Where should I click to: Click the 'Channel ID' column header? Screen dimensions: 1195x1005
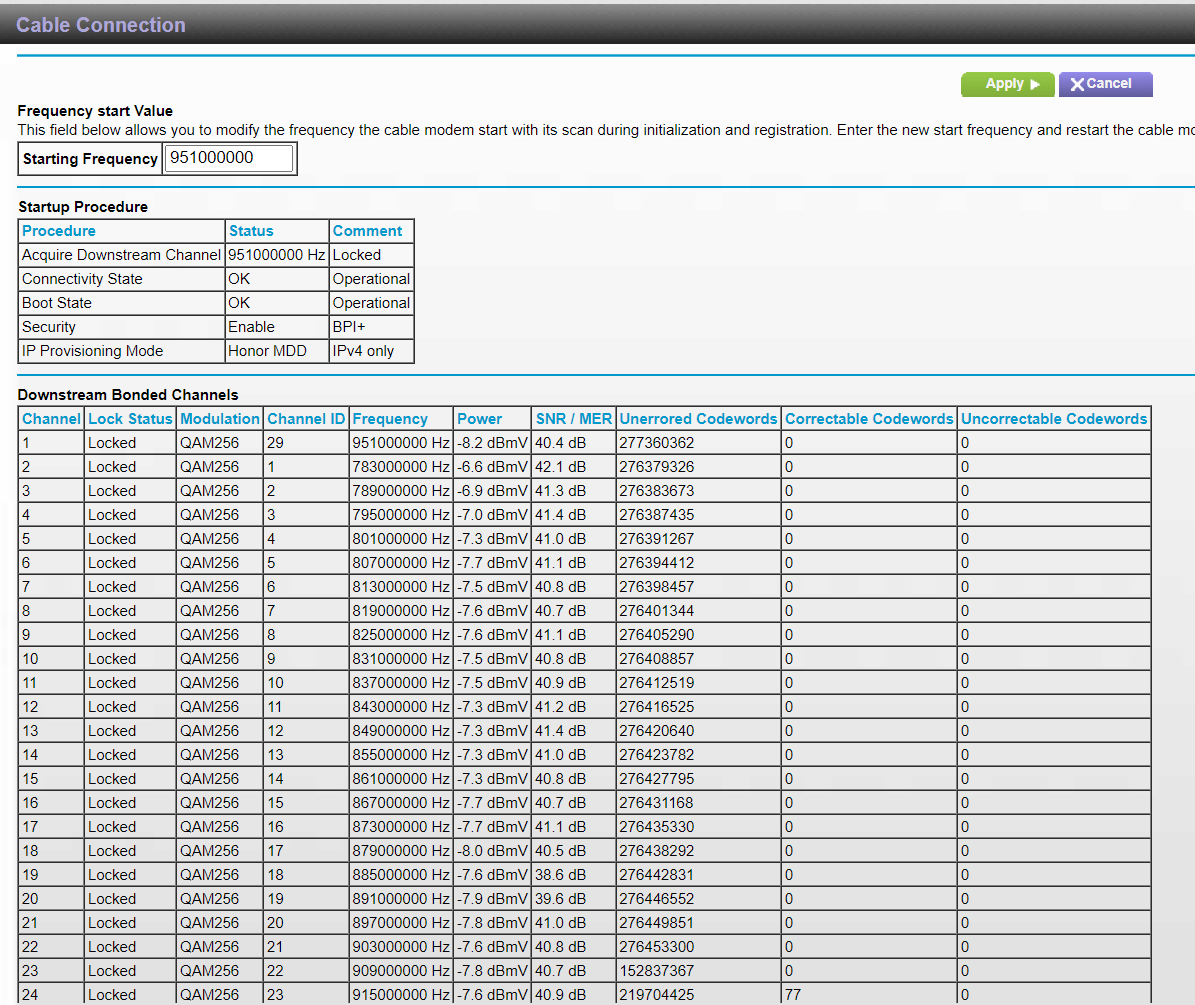pos(306,419)
